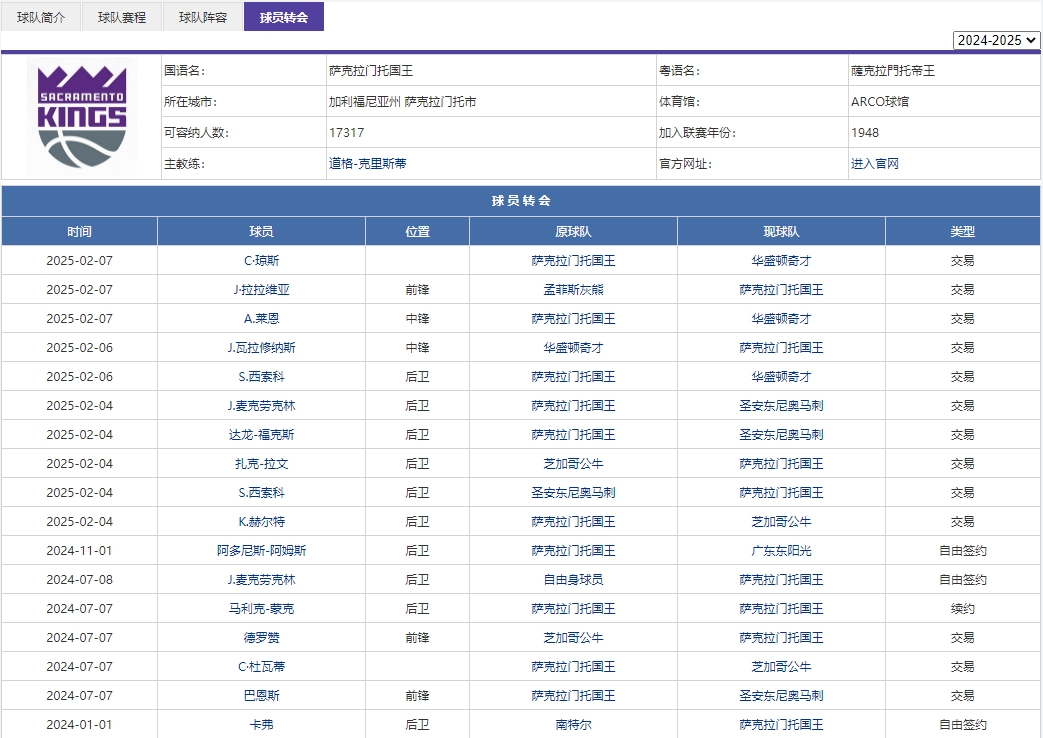
Task: Open player C·琼斯 profile link
Action: pyautogui.click(x=260, y=260)
